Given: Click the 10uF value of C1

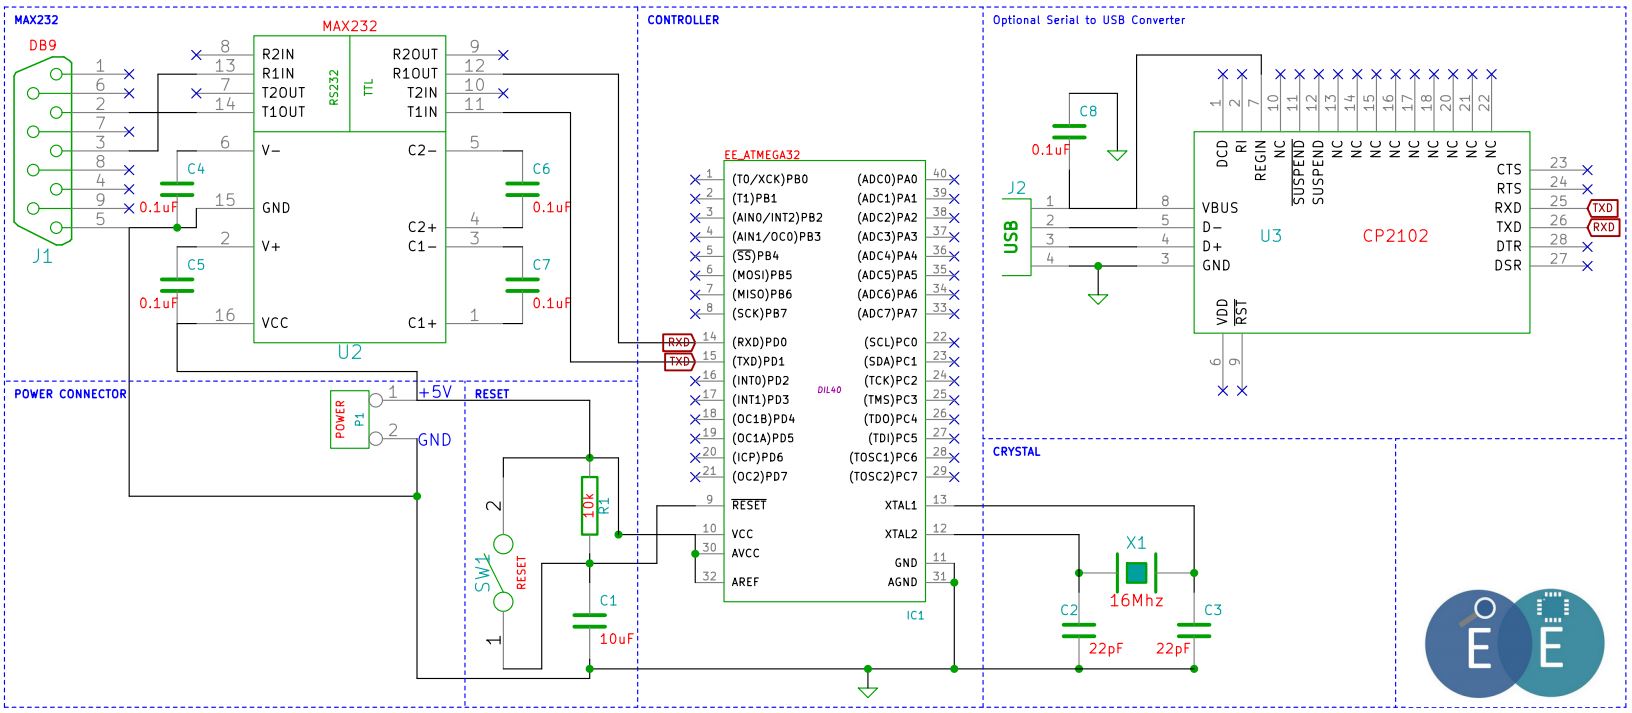Looking at the screenshot, I should 617,639.
